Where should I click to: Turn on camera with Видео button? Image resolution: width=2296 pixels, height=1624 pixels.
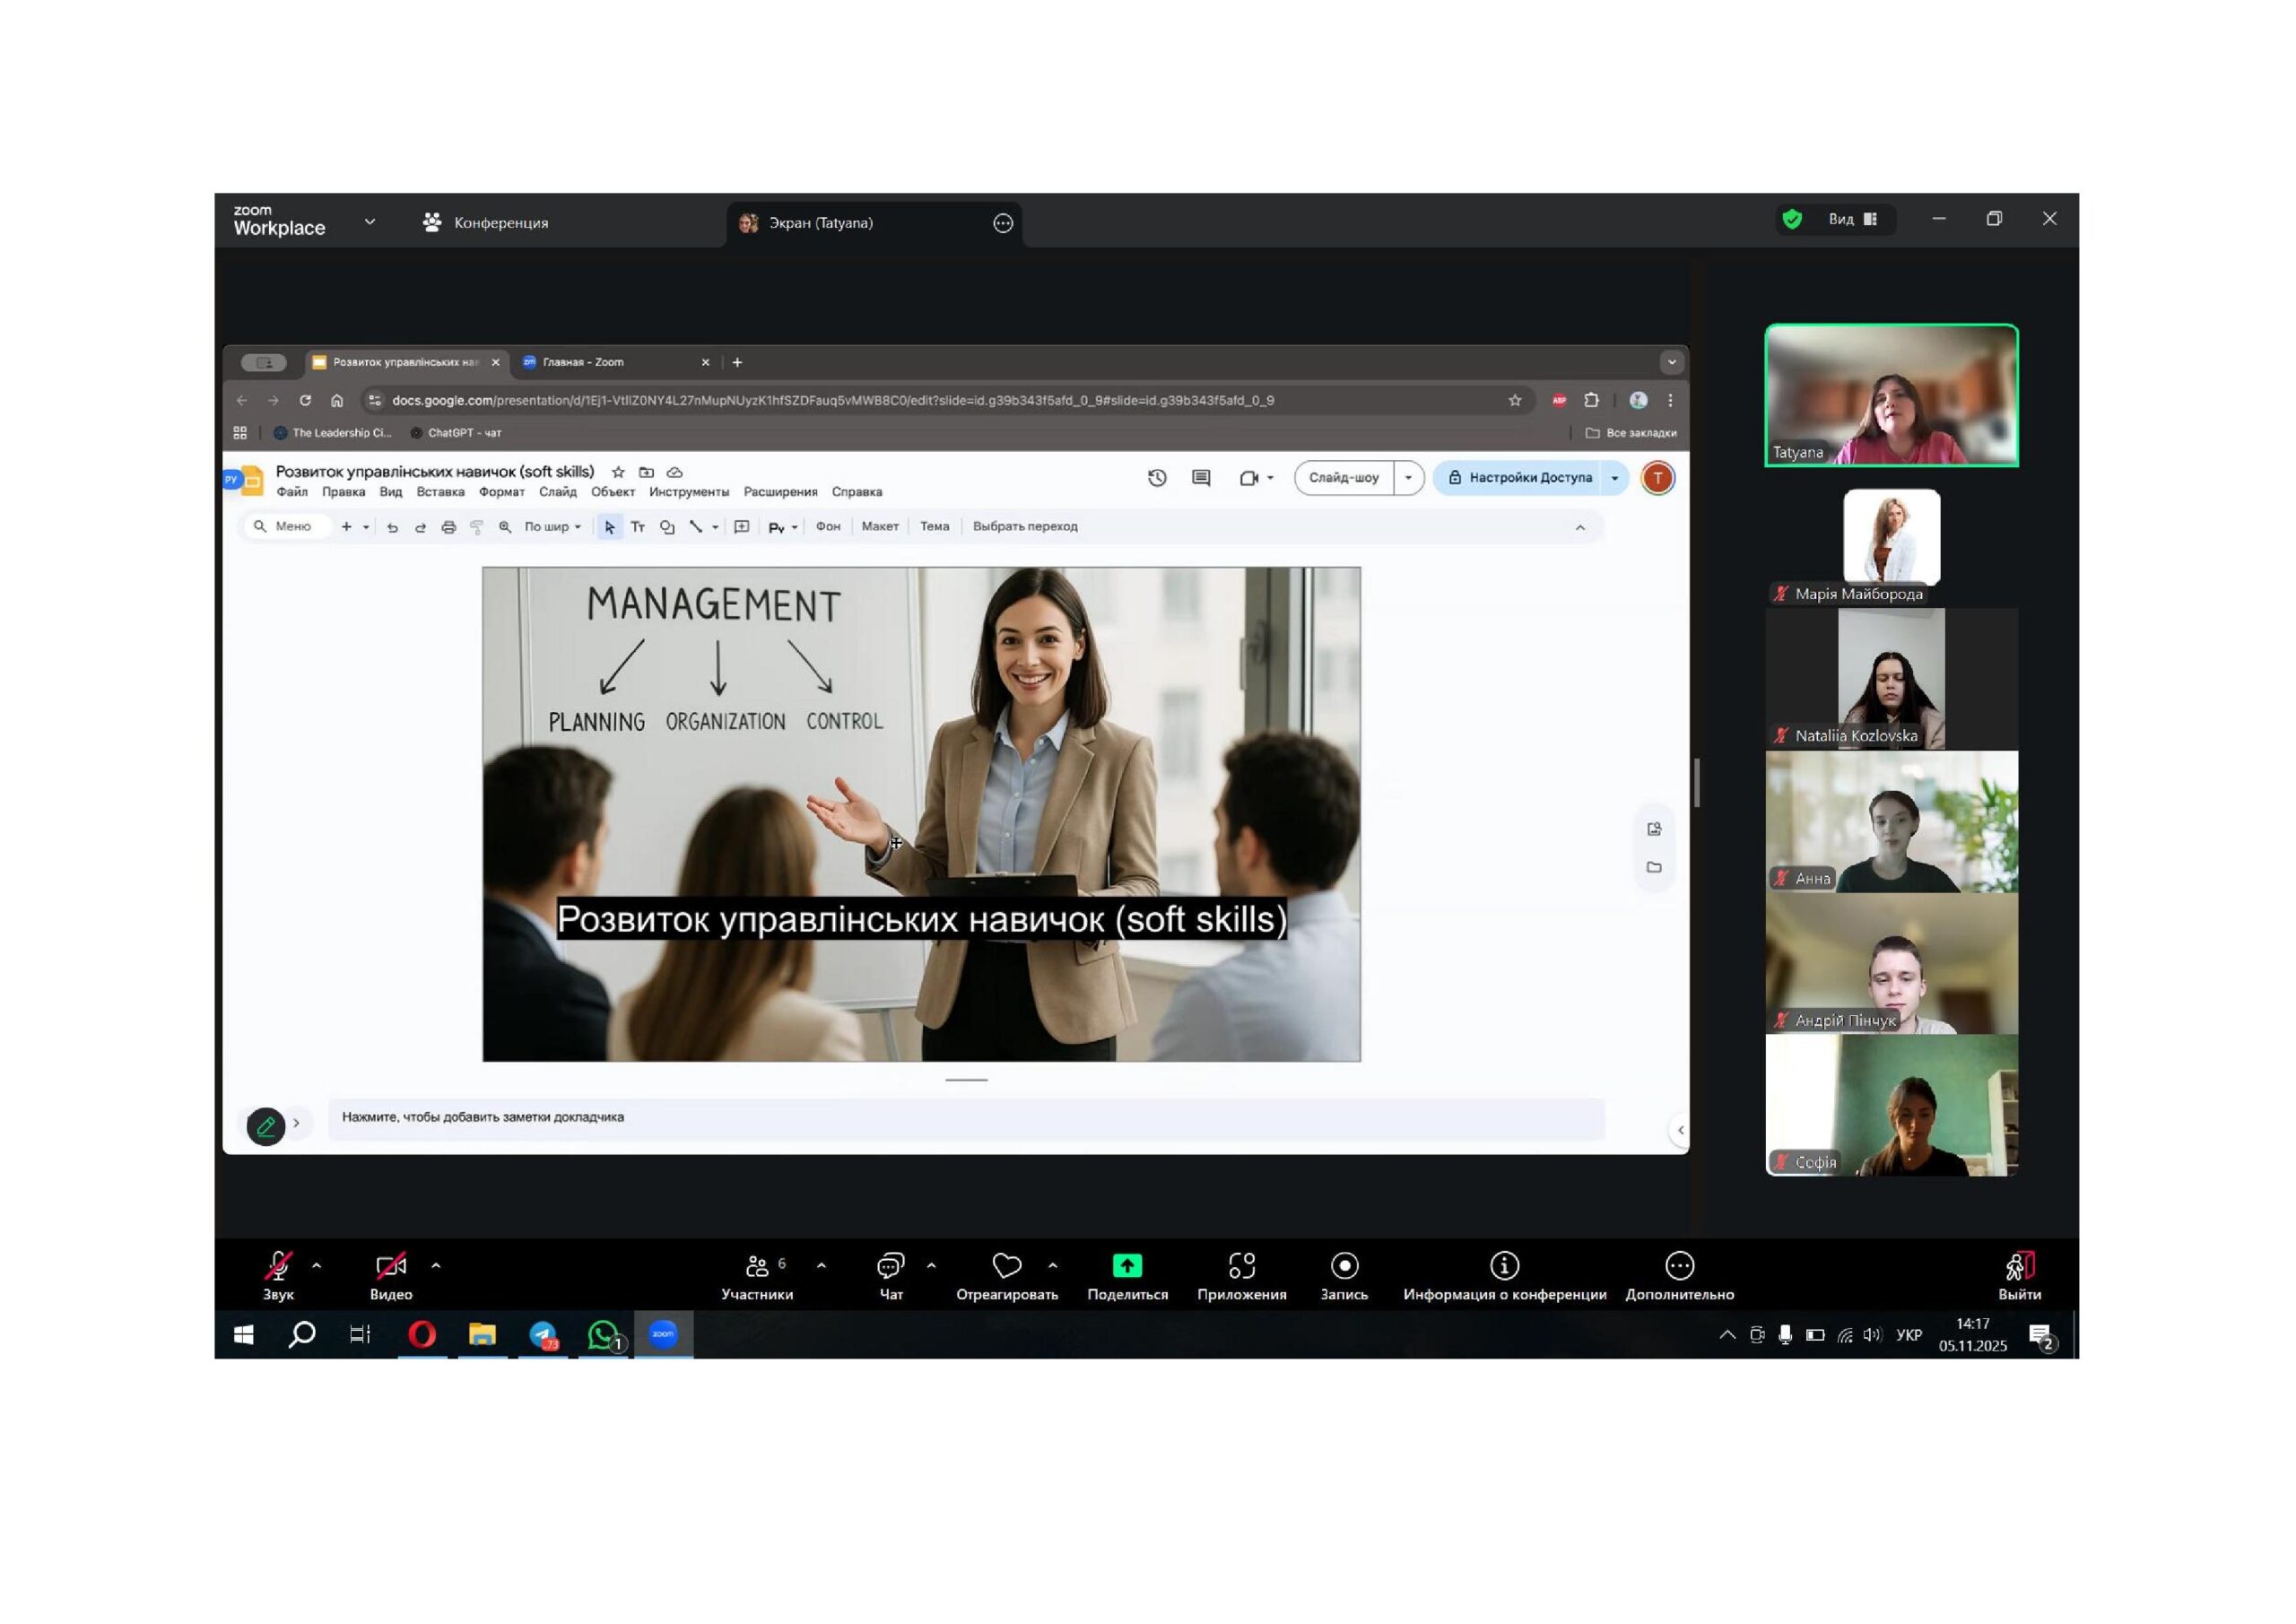point(390,1266)
